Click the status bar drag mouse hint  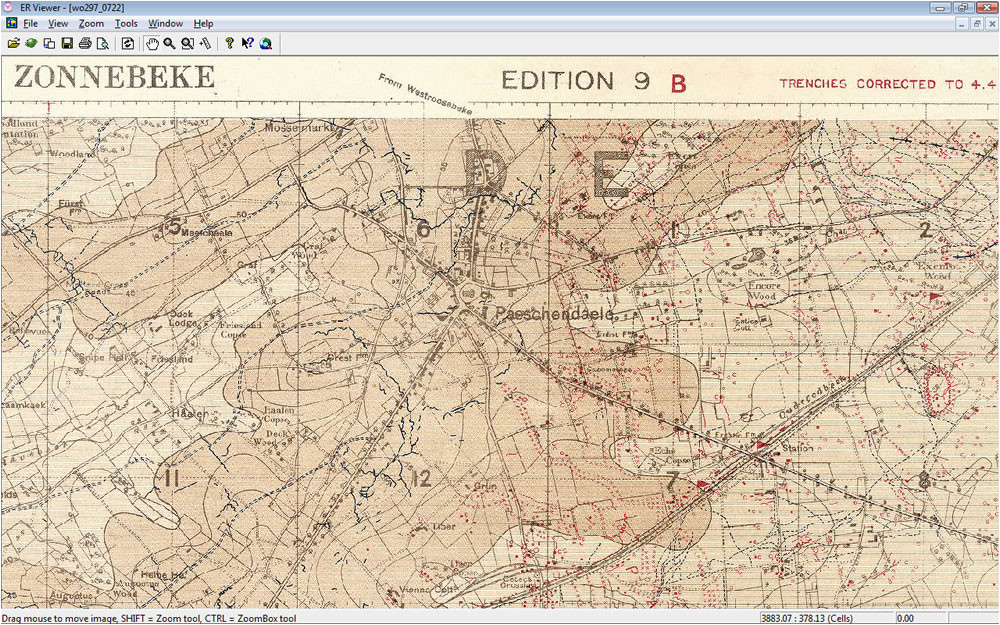149,618
